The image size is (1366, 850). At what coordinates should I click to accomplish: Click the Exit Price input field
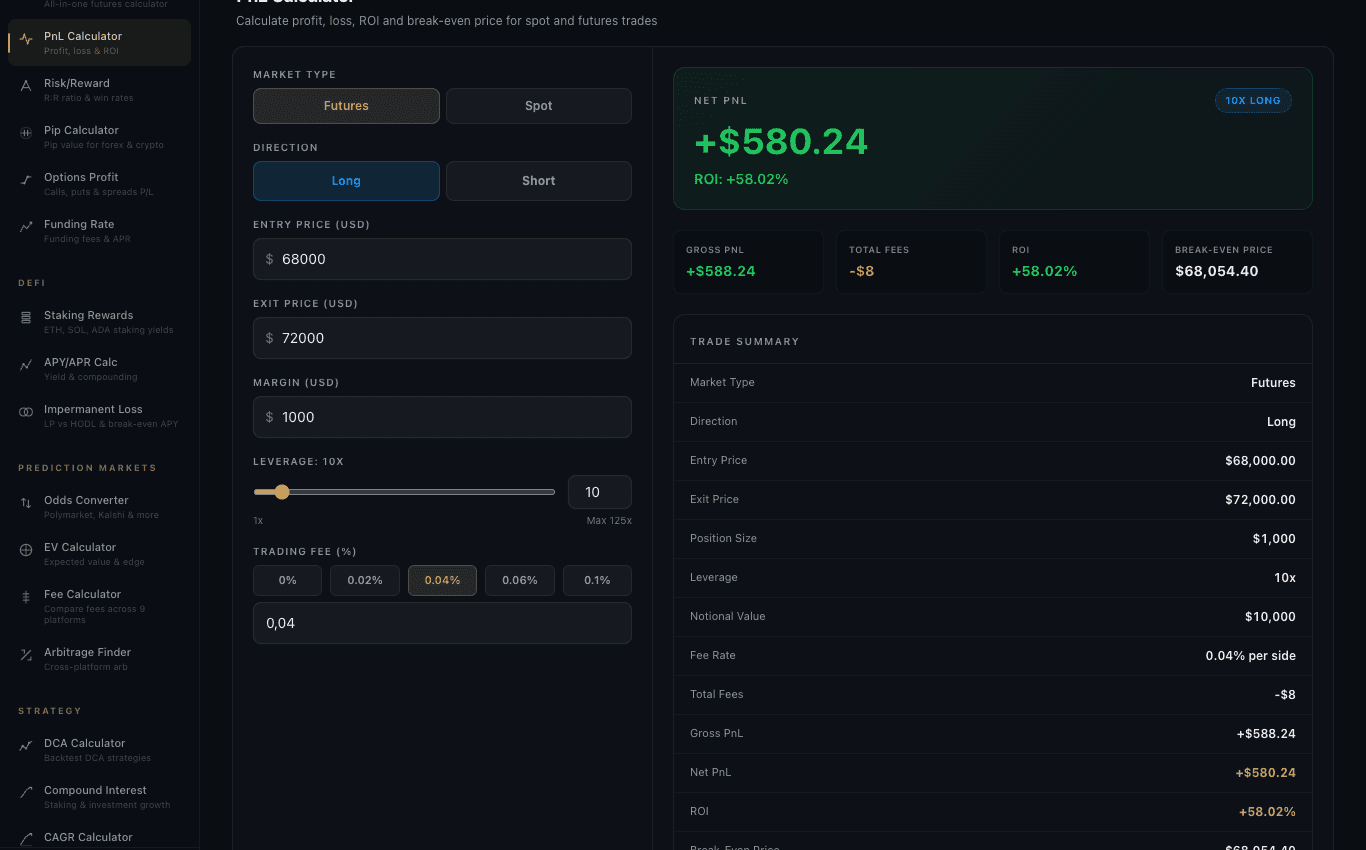[x=442, y=338]
